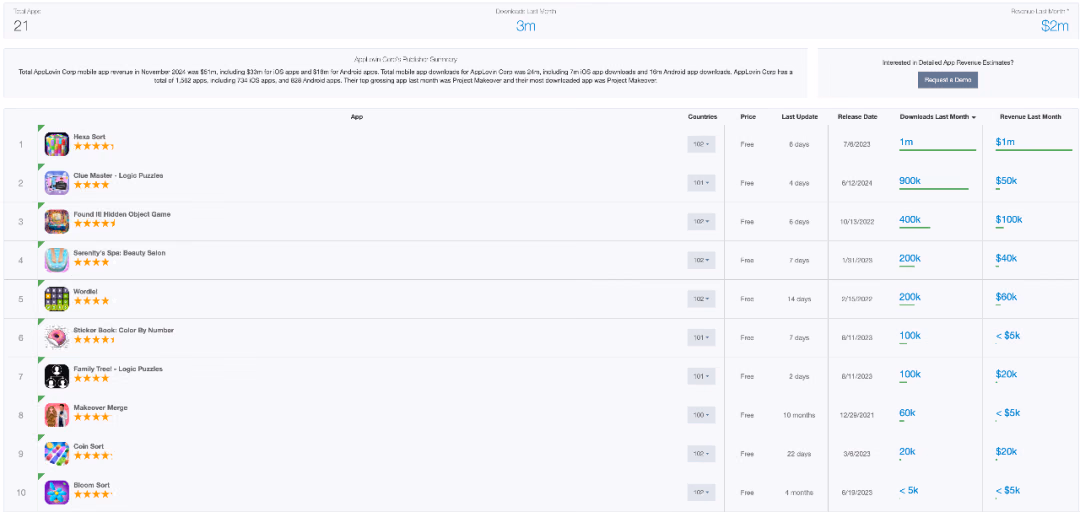
Task: Open the Makeover Merge title link
Action: (101, 407)
